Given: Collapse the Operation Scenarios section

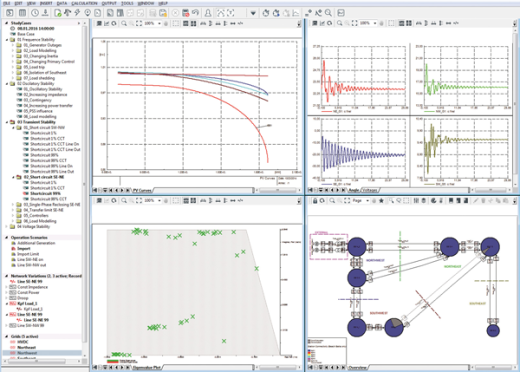Looking at the screenshot, I should [x=7, y=238].
